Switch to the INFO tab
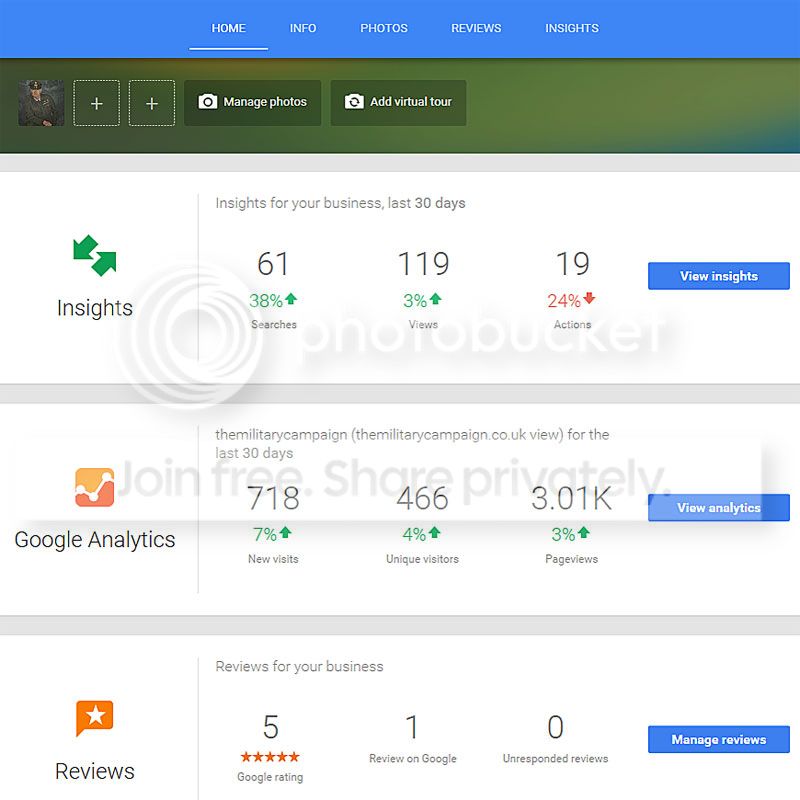Image resolution: width=800 pixels, height=800 pixels. [303, 28]
